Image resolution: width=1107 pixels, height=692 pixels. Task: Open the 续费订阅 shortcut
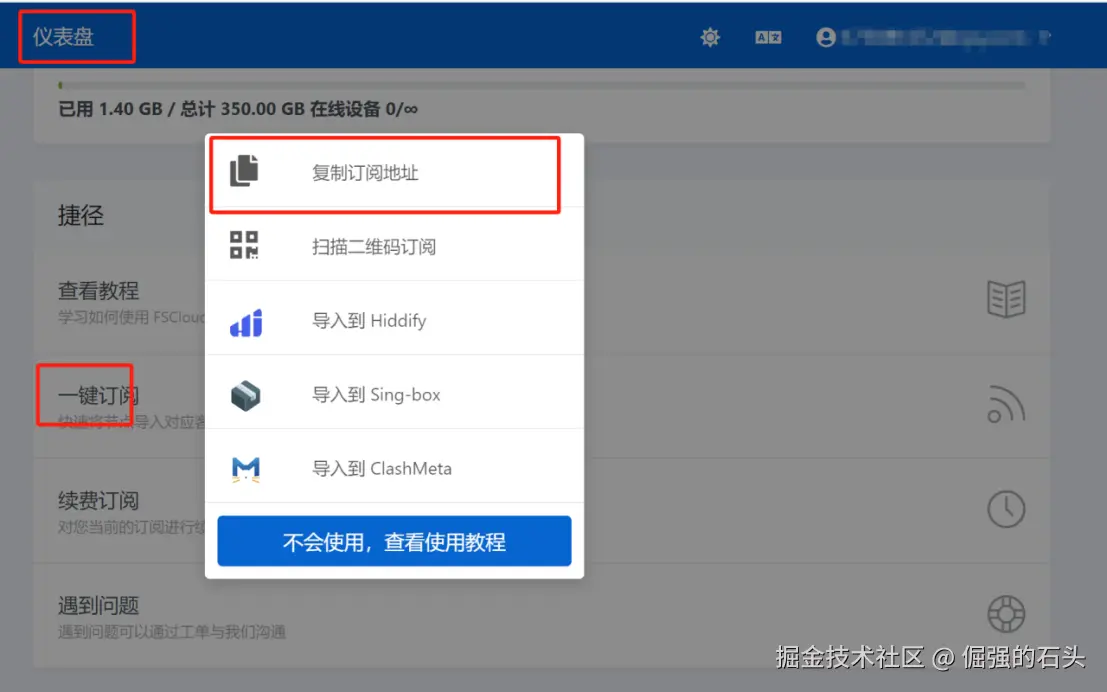(x=542, y=511)
